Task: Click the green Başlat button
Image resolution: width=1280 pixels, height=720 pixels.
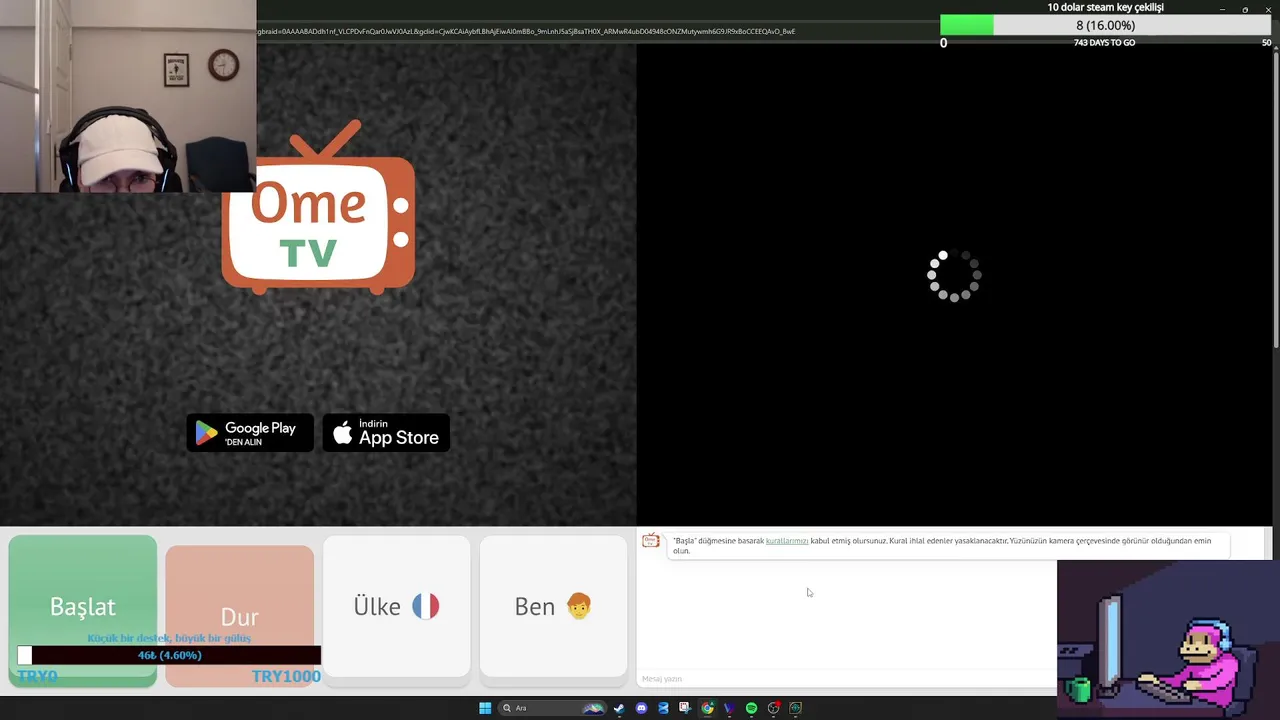Action: pos(83,610)
